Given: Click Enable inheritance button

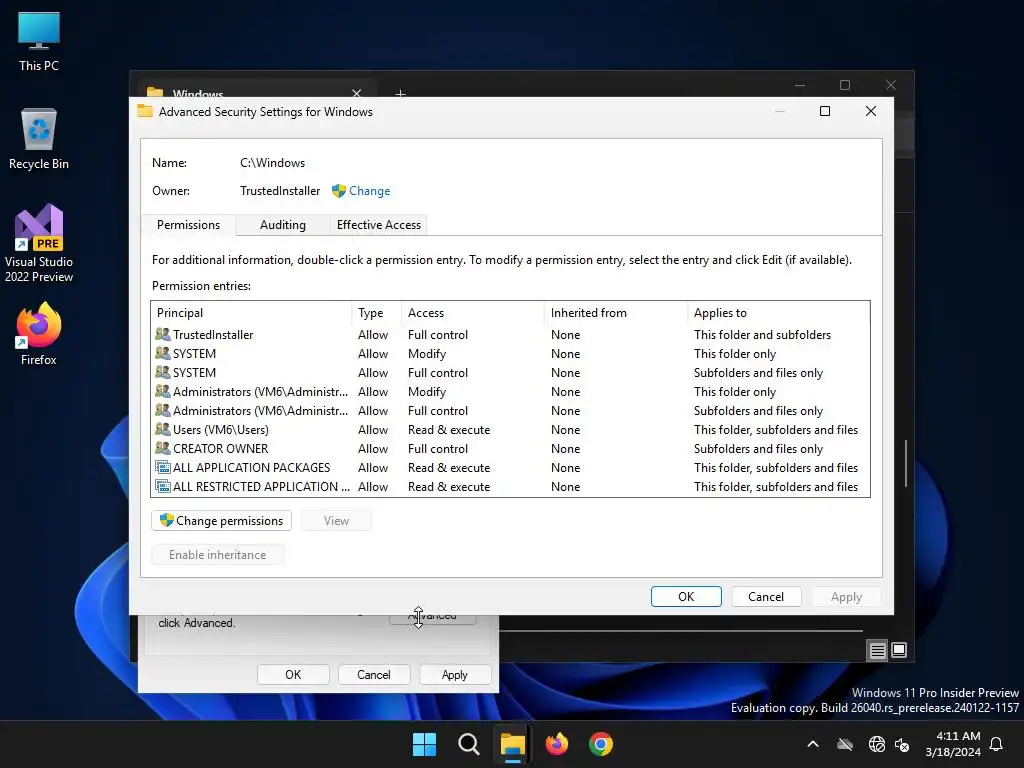Looking at the screenshot, I should tap(217, 554).
